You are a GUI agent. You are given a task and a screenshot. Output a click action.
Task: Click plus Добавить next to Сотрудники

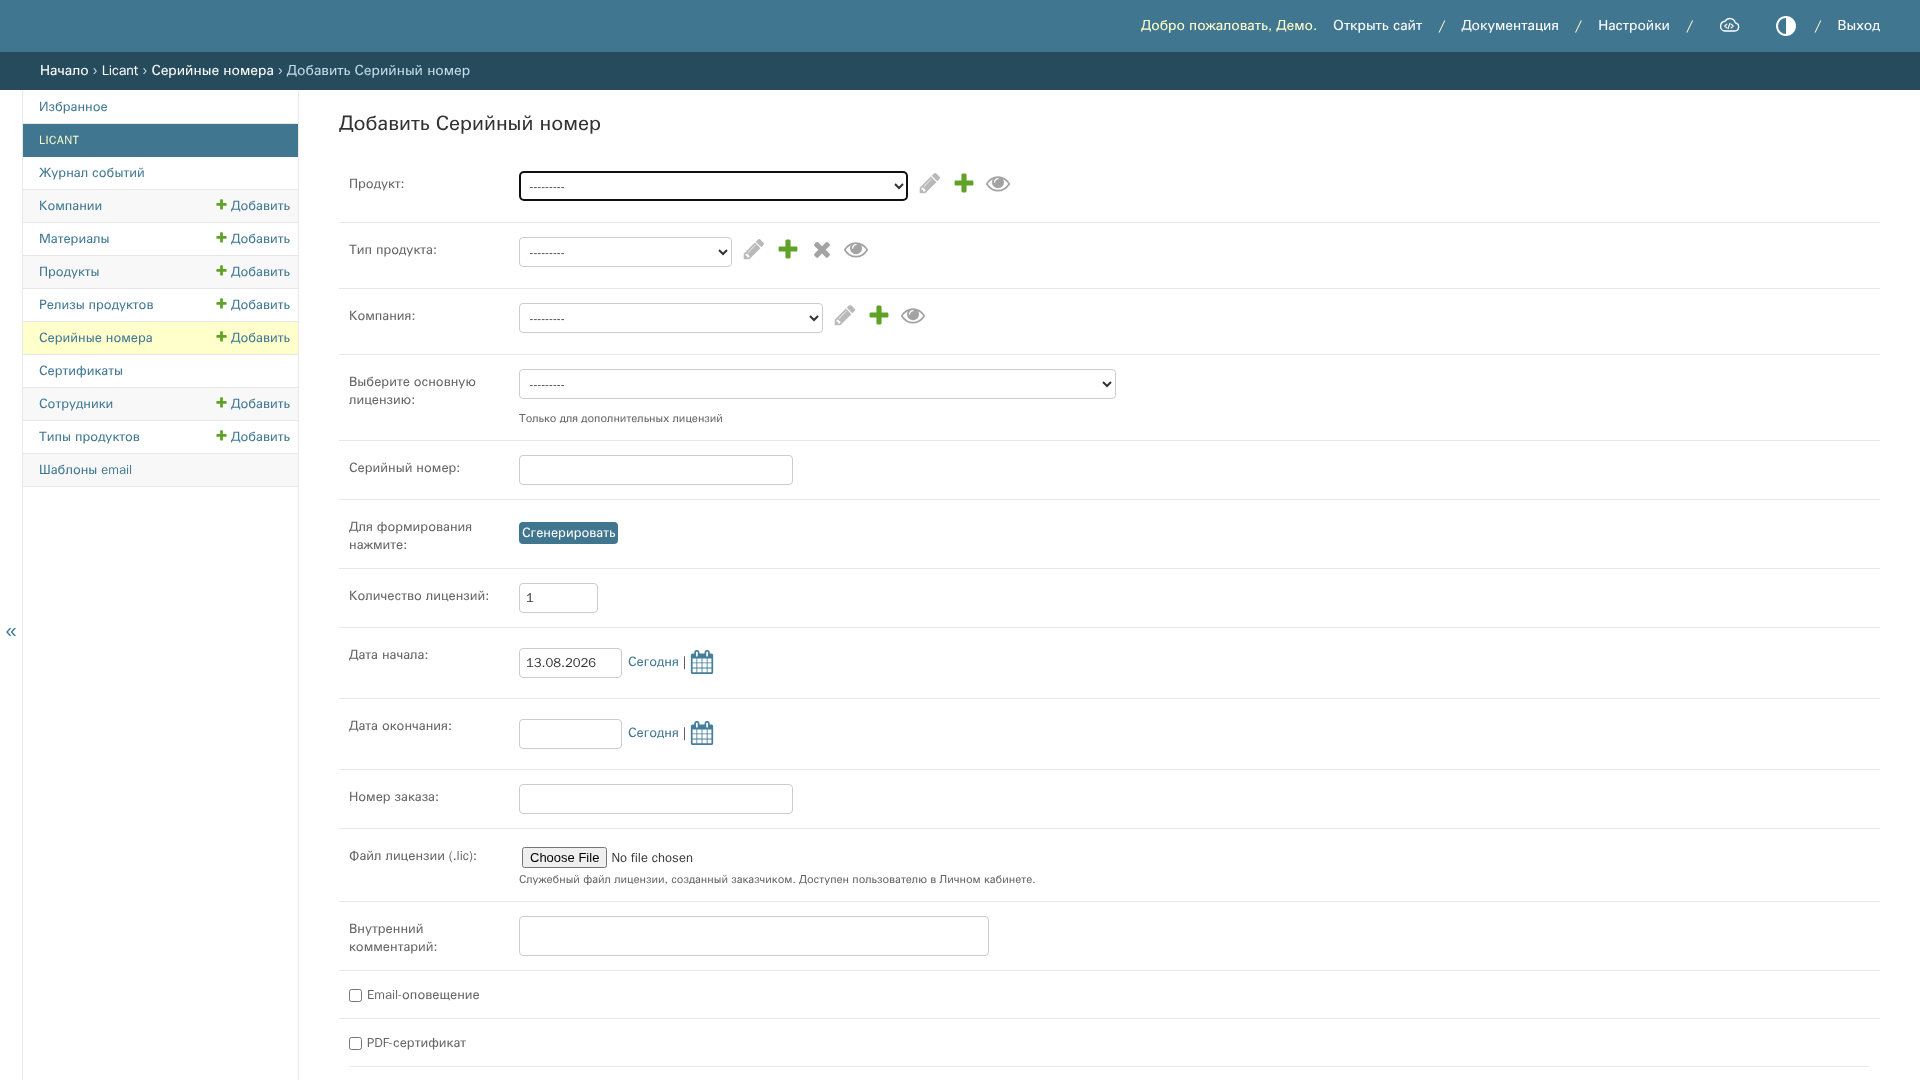(x=253, y=404)
